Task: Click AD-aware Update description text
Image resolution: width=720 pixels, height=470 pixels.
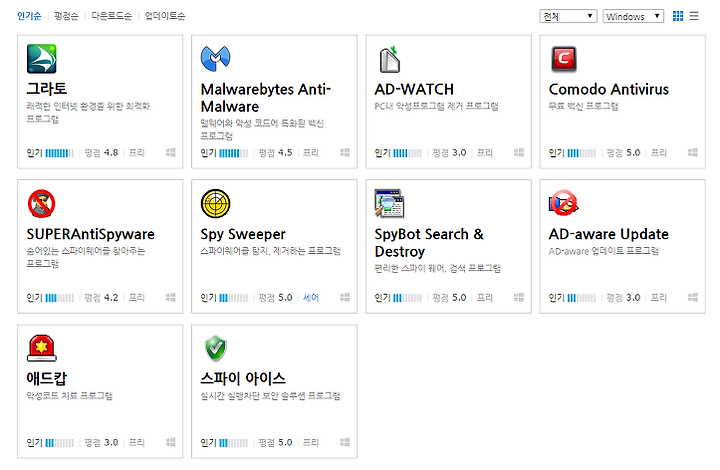Action: tap(603, 251)
